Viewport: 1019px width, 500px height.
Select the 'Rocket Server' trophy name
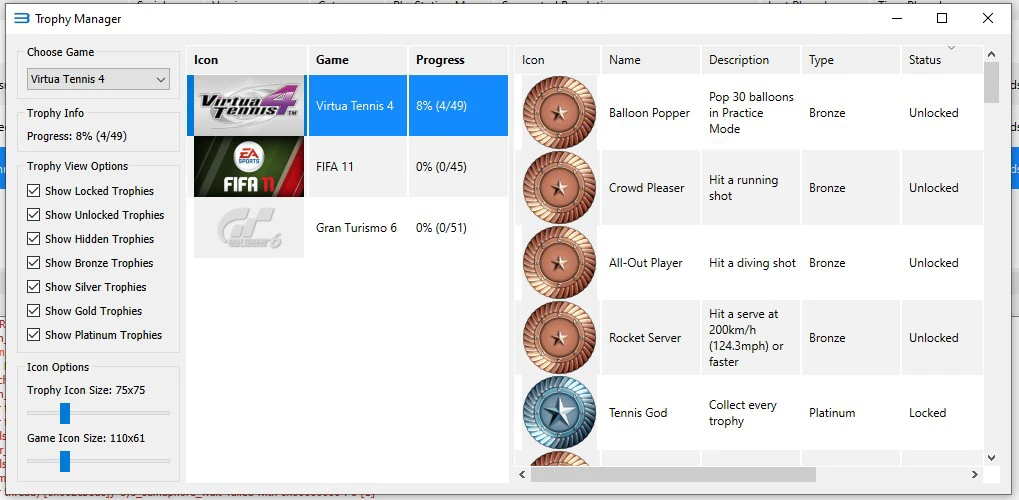[x=645, y=338]
